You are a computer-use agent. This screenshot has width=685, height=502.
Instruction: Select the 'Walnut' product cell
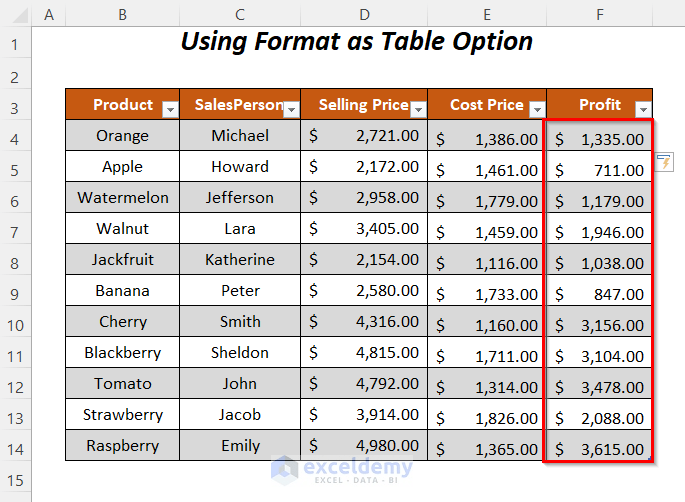(123, 228)
